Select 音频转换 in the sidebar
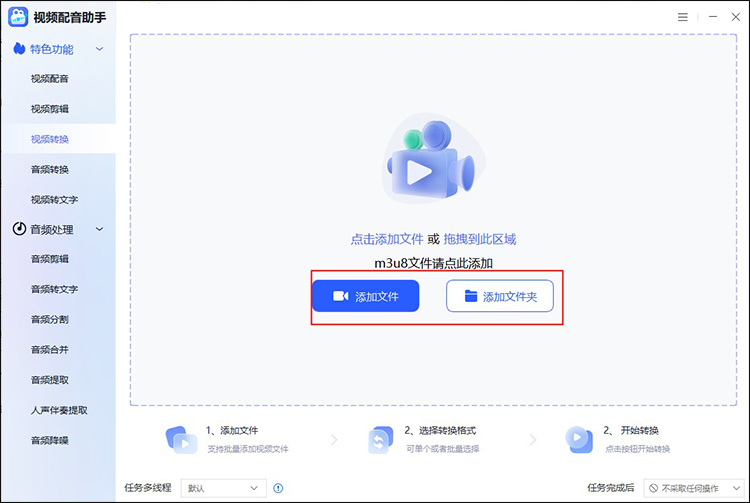750x503 pixels. click(50, 169)
